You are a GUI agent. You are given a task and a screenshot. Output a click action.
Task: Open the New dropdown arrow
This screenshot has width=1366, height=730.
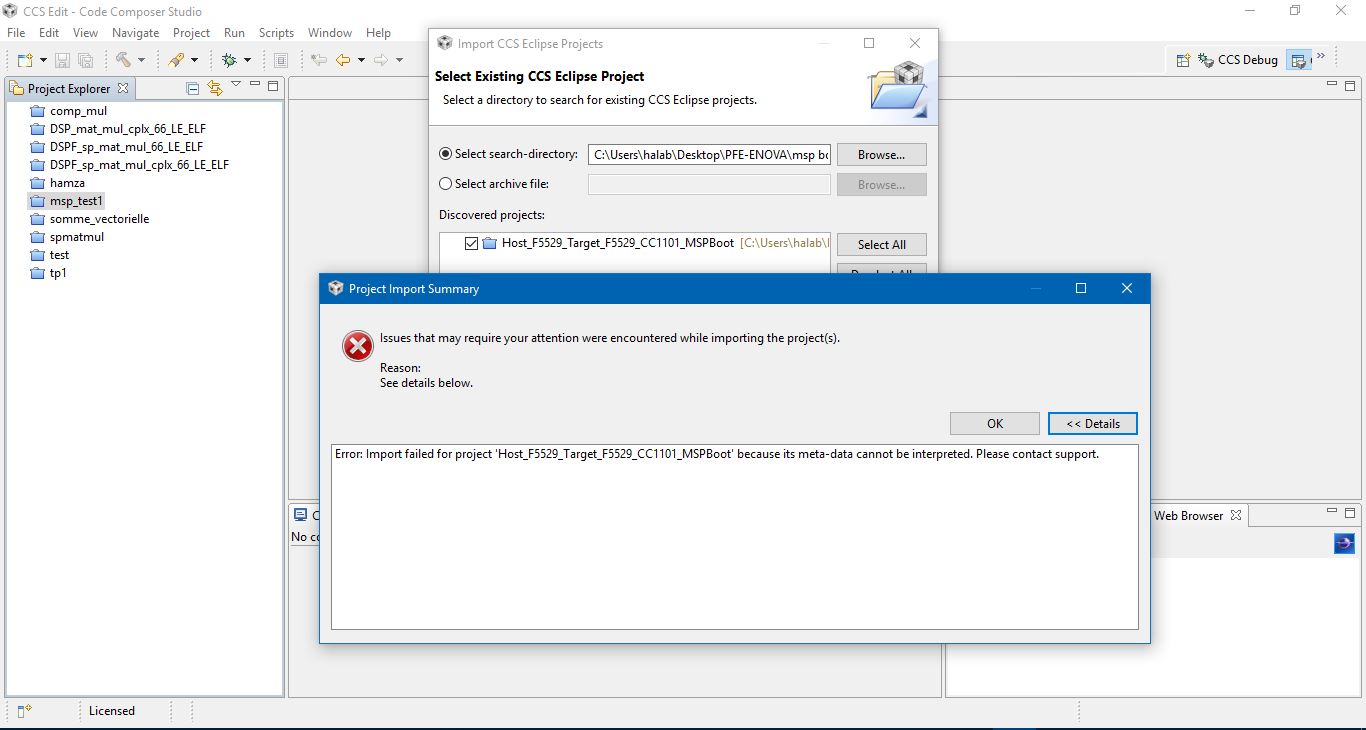pos(41,61)
